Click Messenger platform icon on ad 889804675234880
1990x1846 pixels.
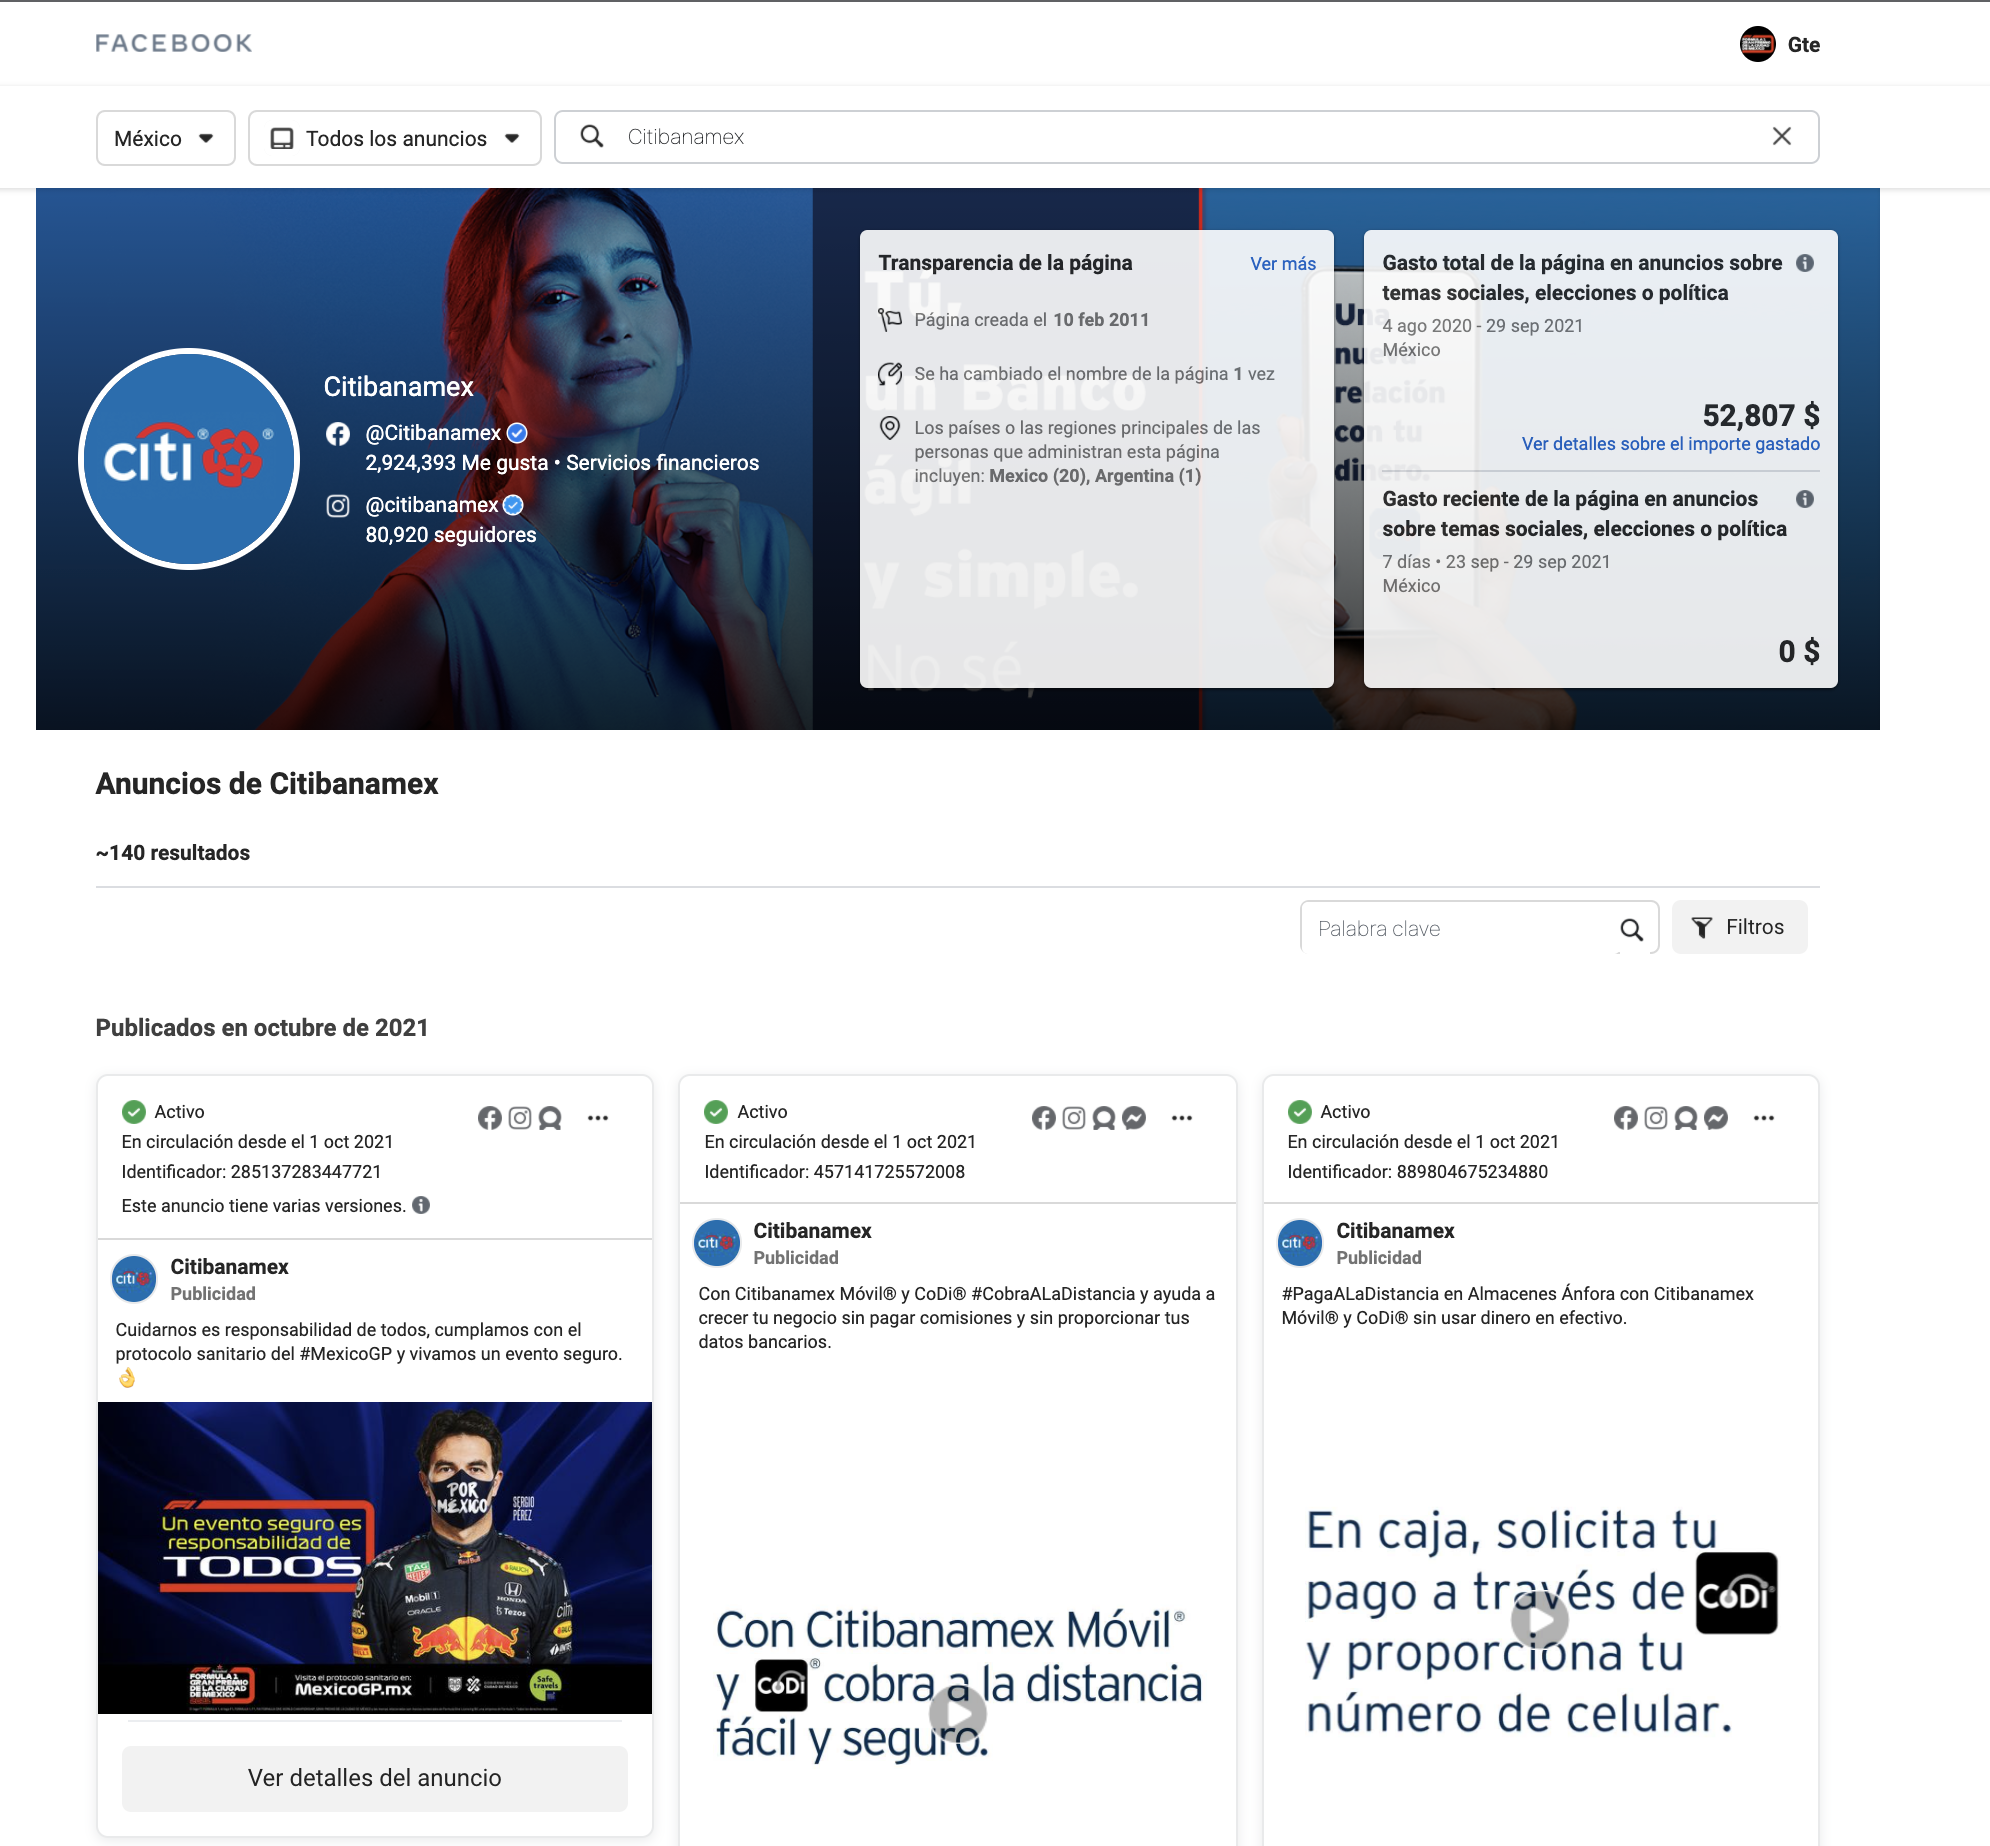click(1716, 1118)
